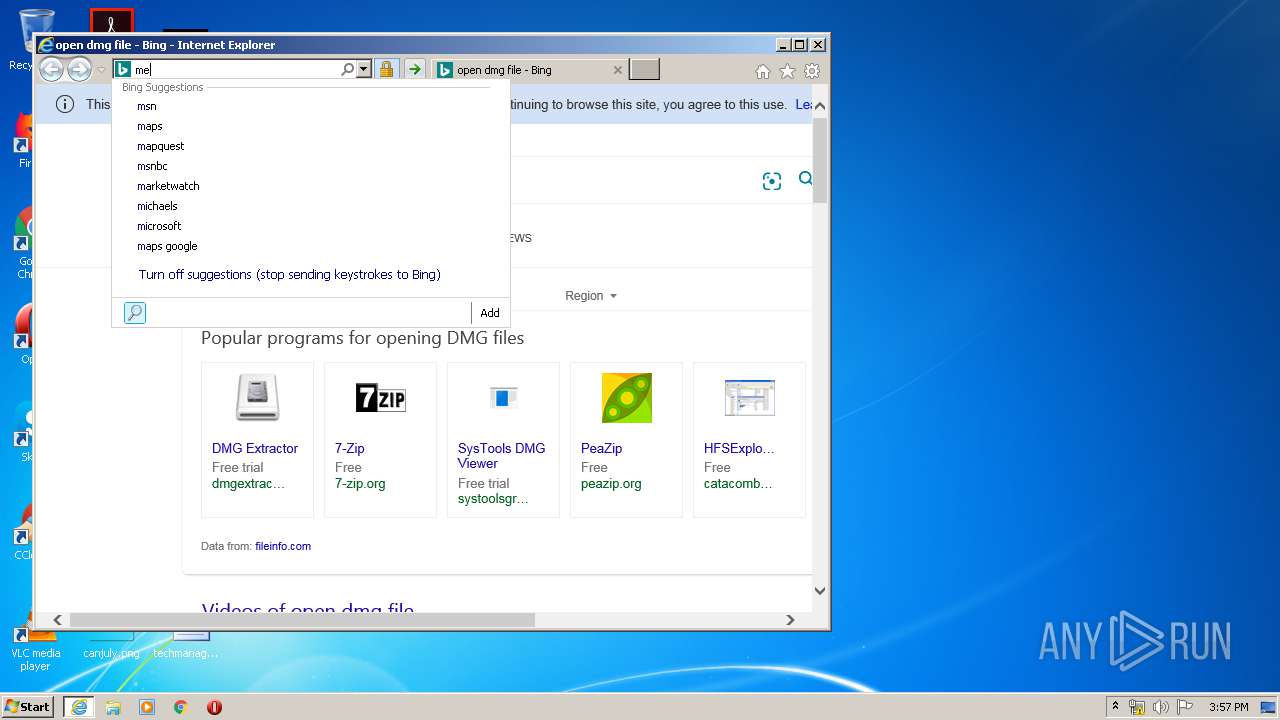Click the red Opera-like taskbar icon
The width and height of the screenshot is (1280, 720).
pos(214,707)
